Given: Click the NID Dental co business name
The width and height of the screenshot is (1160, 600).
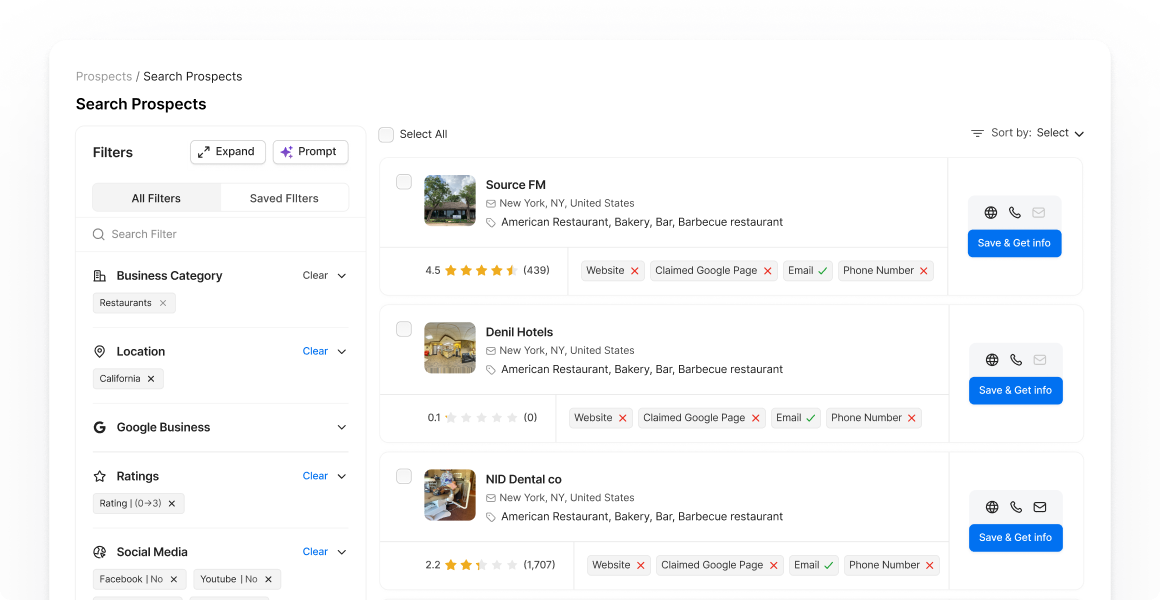Looking at the screenshot, I should (x=524, y=479).
